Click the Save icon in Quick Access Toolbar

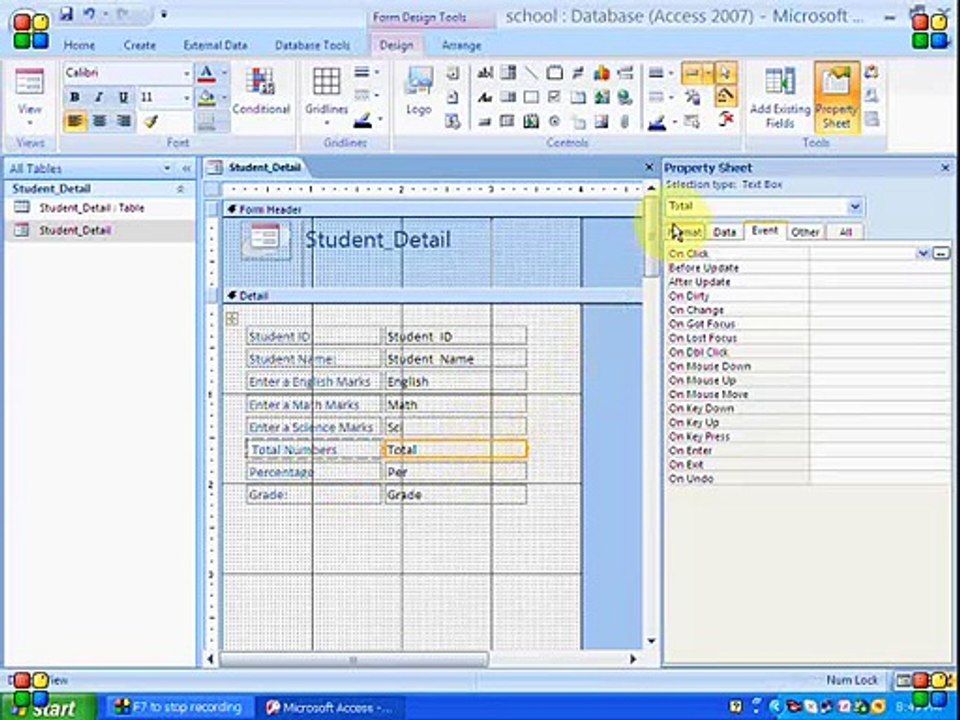(67, 13)
